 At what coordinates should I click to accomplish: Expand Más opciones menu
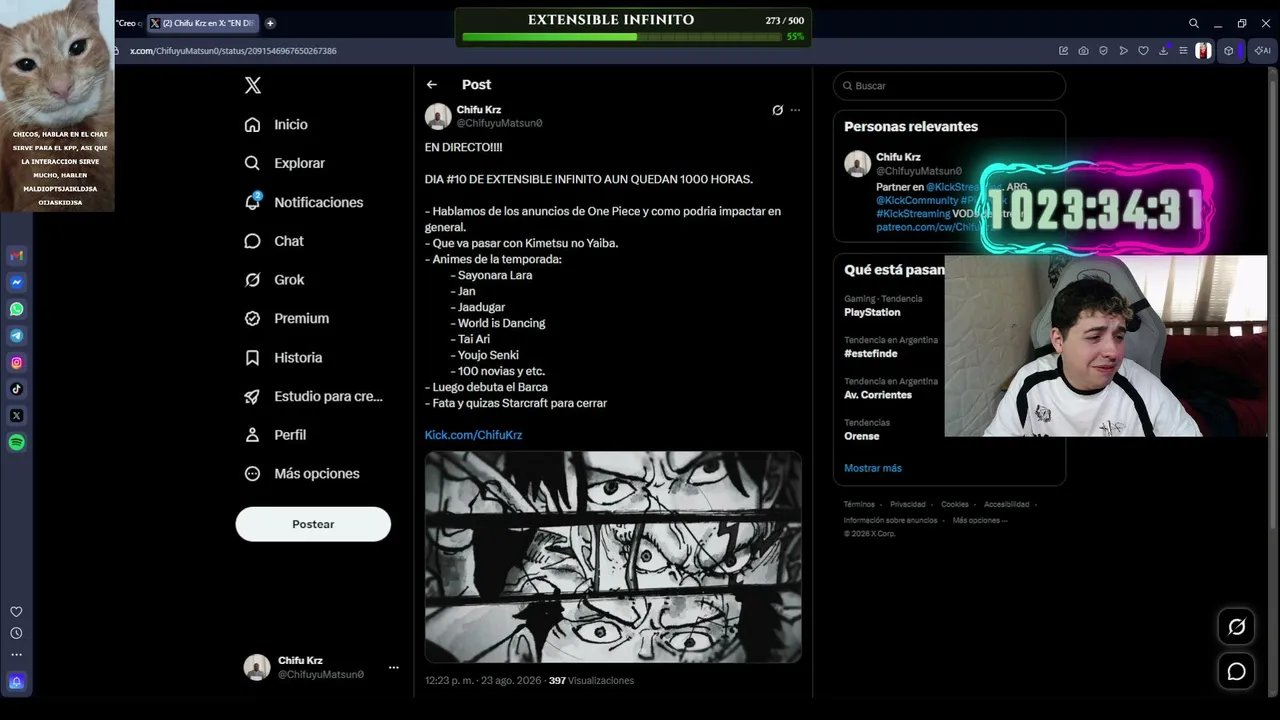302,474
